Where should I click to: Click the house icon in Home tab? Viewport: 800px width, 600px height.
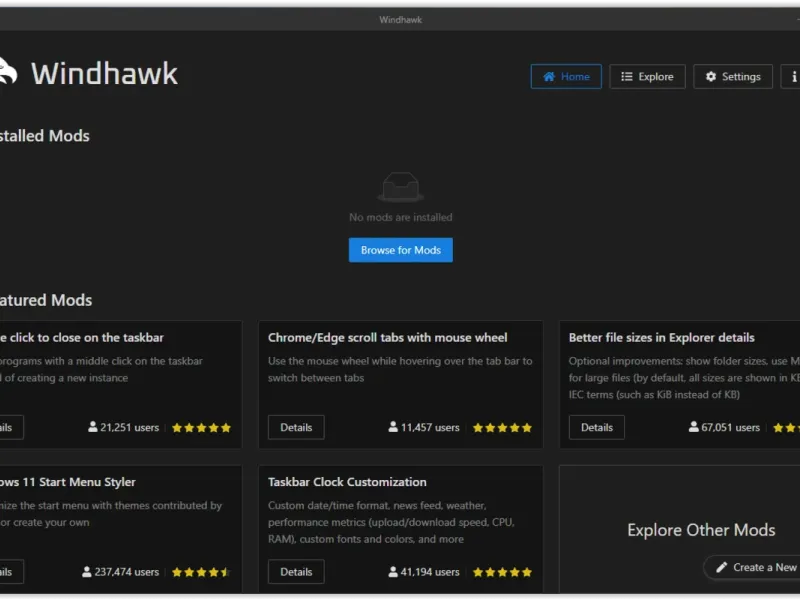click(x=549, y=77)
